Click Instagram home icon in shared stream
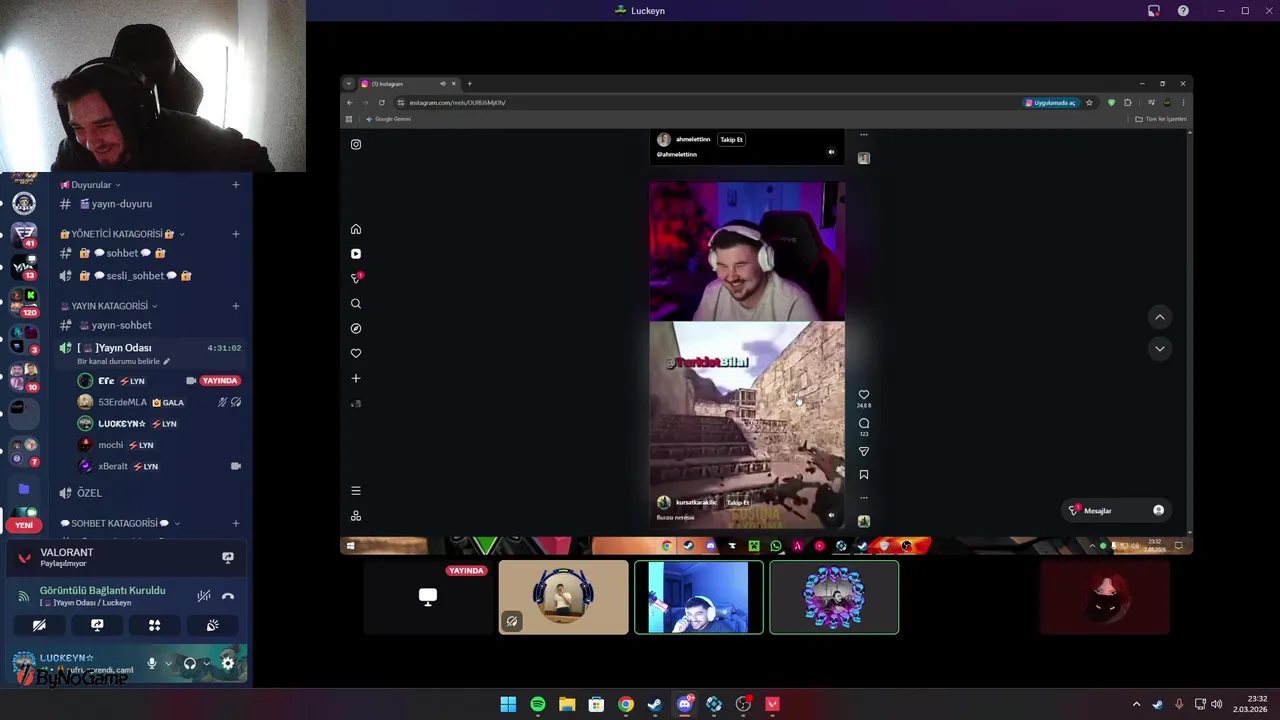1280x720 pixels. tap(356, 229)
